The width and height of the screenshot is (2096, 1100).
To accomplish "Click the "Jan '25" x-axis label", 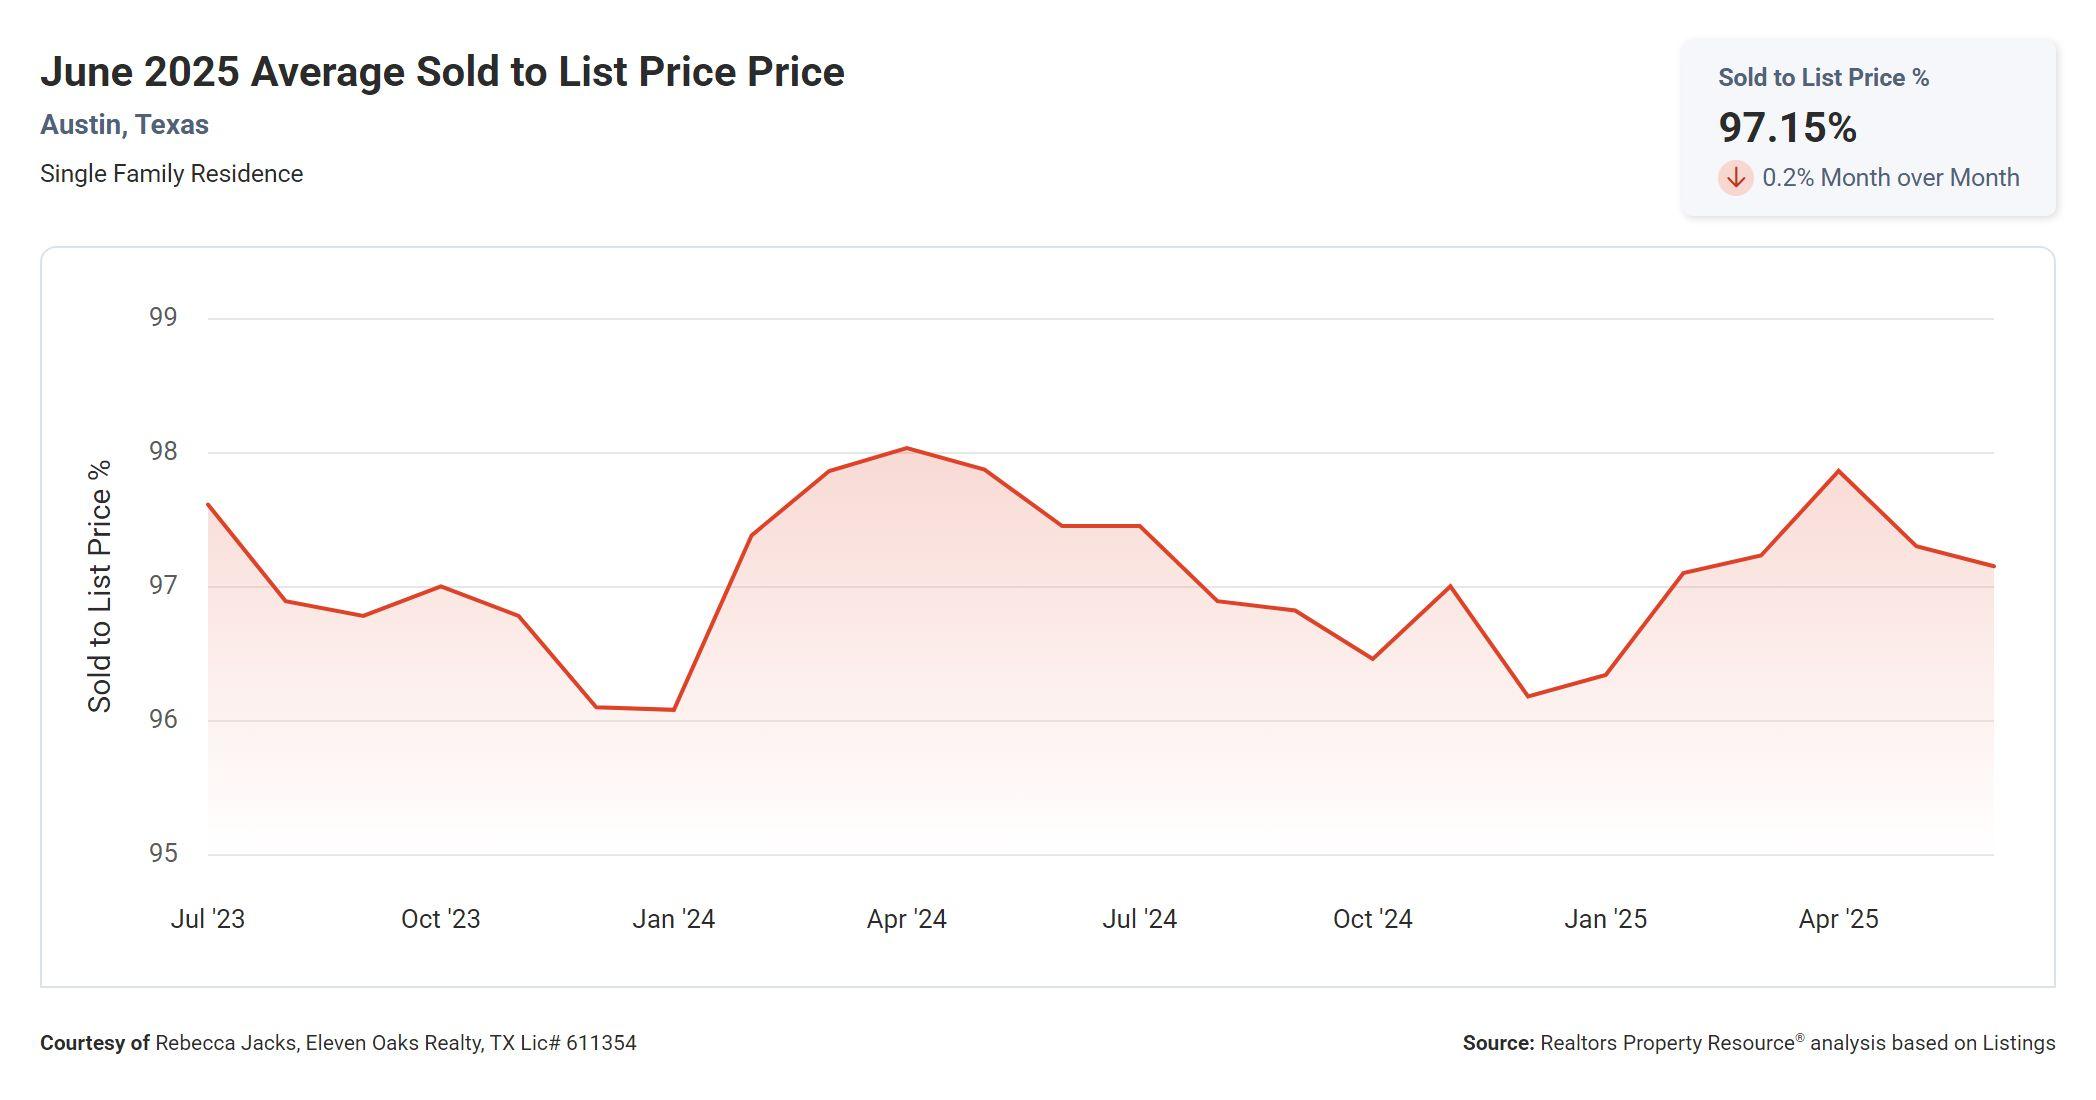I will [x=1605, y=919].
